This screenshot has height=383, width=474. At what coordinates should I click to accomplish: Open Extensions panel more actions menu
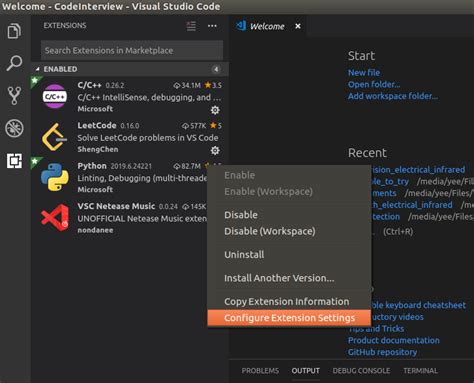point(212,26)
